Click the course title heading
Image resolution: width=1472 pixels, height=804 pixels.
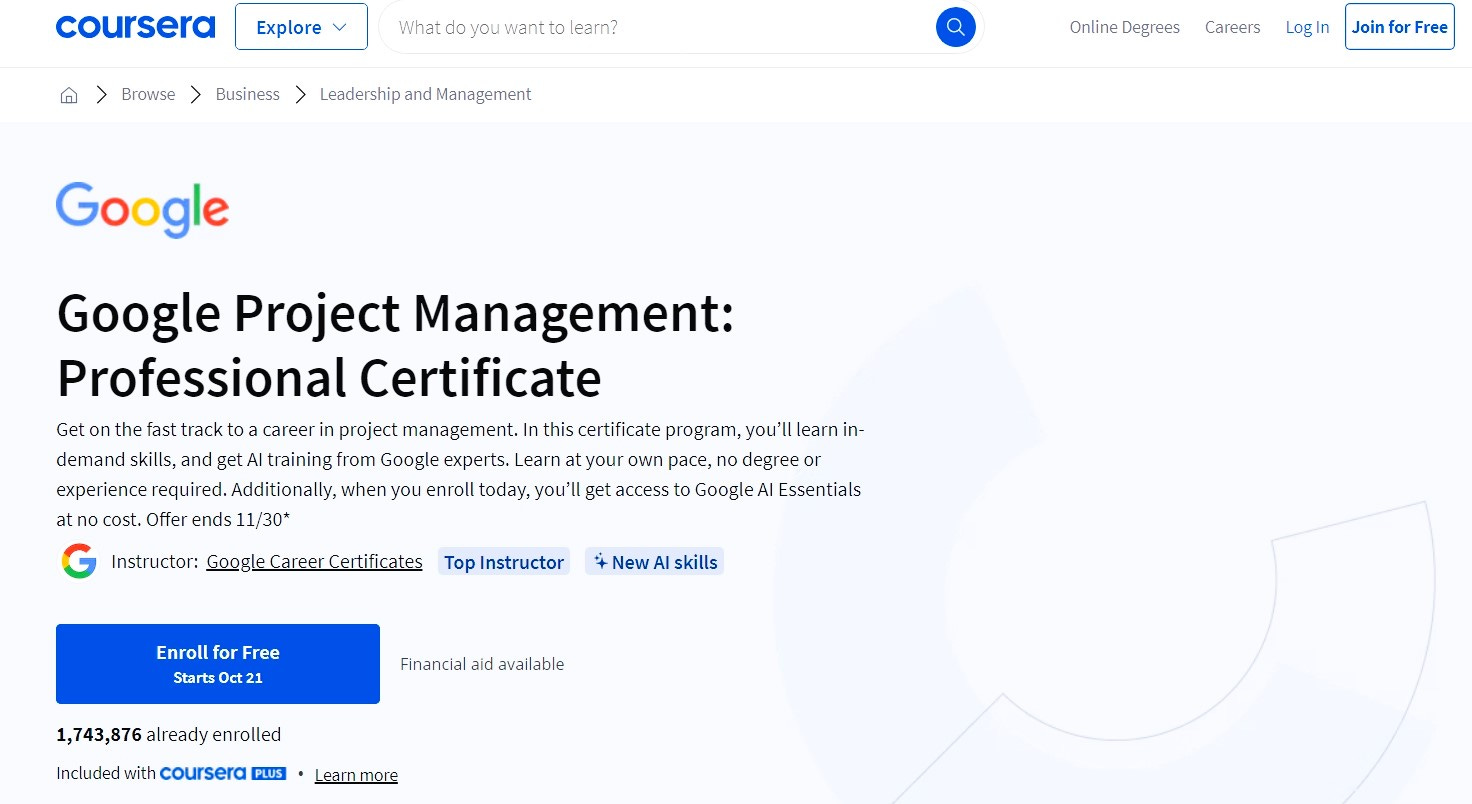pyautogui.click(x=395, y=345)
